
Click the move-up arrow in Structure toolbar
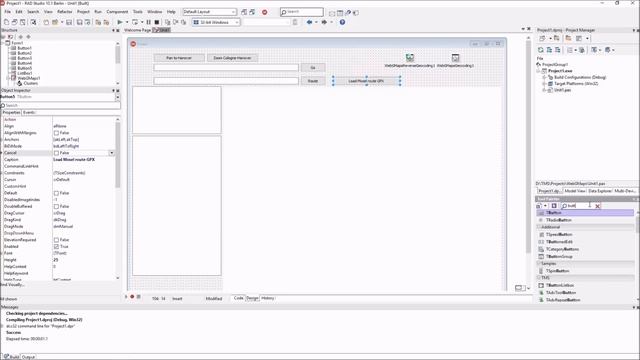[21, 37]
